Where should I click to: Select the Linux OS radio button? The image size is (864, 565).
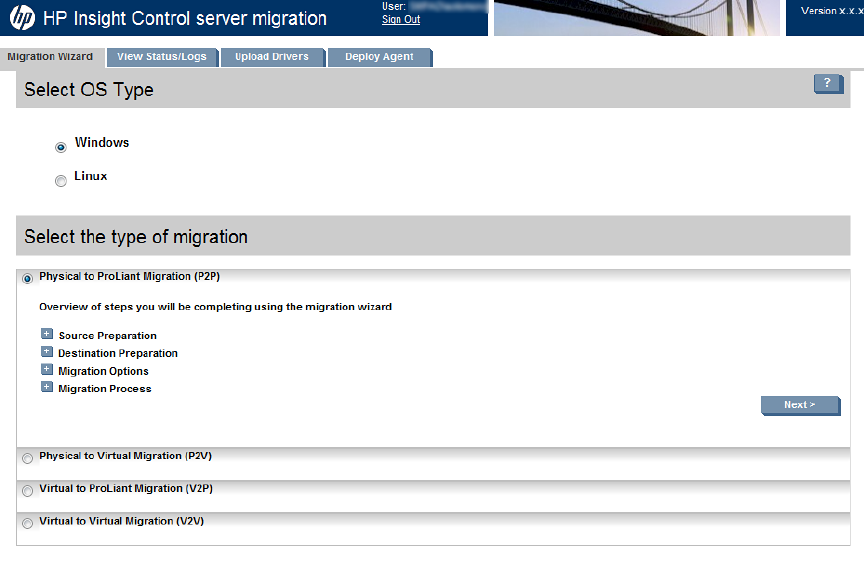pos(61,181)
